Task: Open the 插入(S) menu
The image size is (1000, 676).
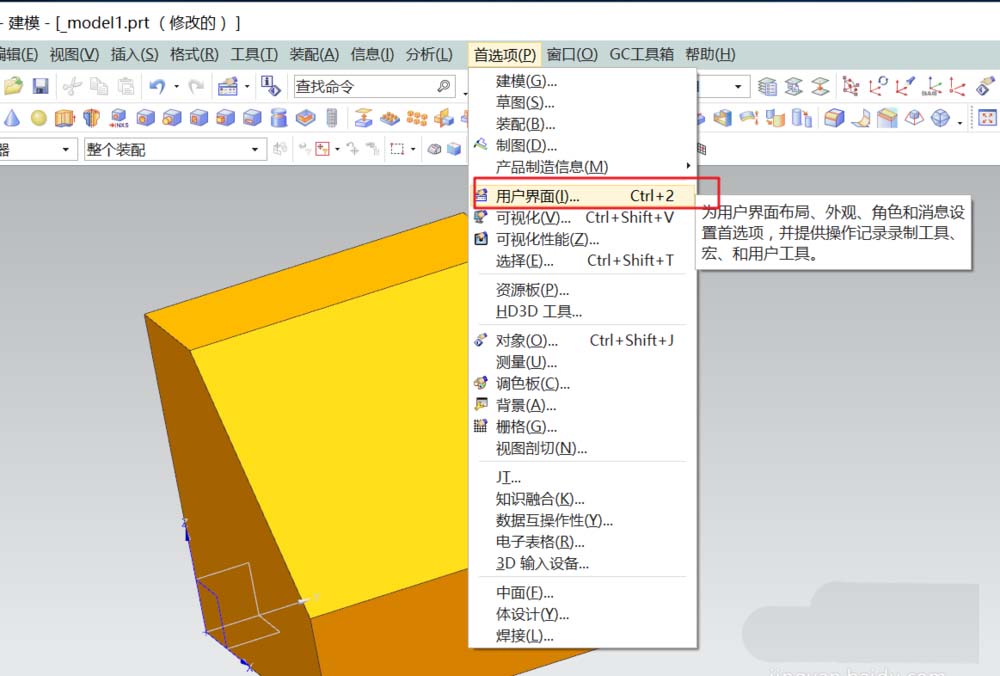Action: coord(135,55)
